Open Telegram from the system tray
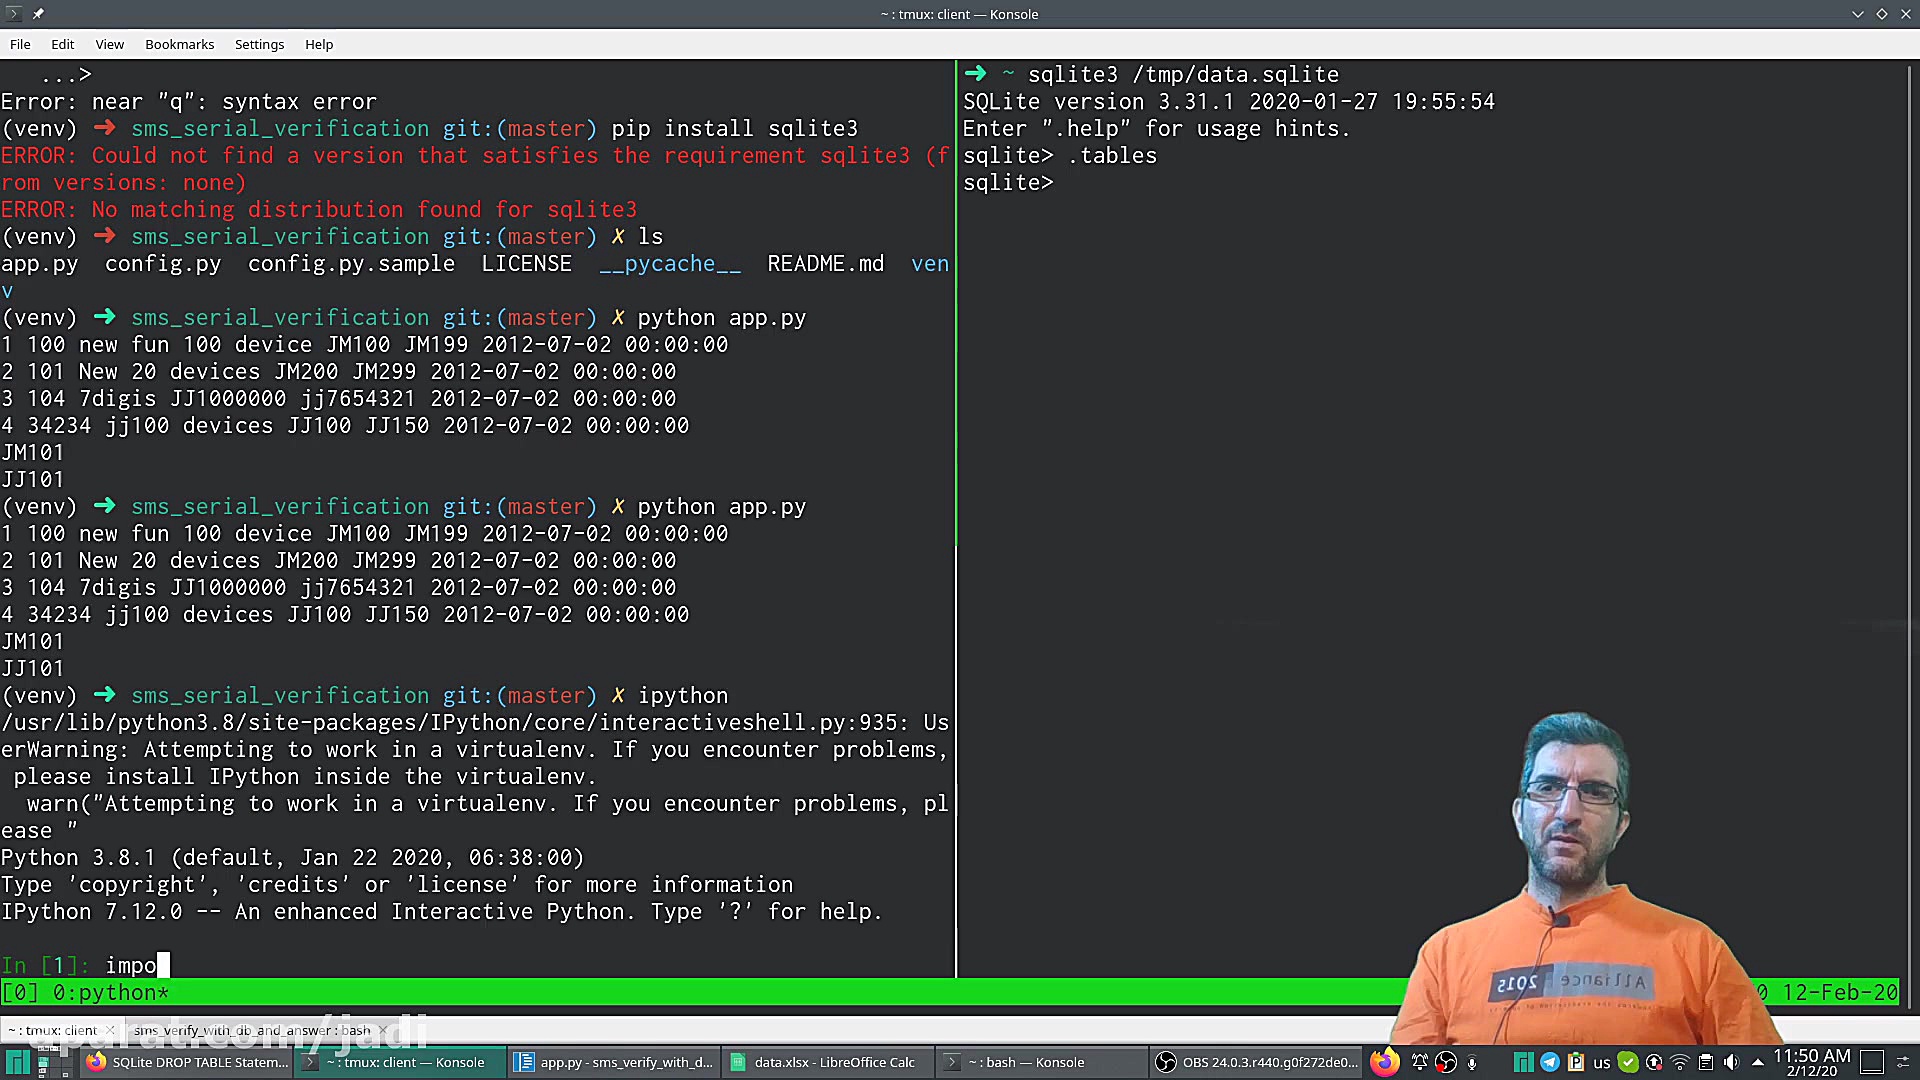The height and width of the screenshot is (1080, 1920). click(x=1550, y=1062)
